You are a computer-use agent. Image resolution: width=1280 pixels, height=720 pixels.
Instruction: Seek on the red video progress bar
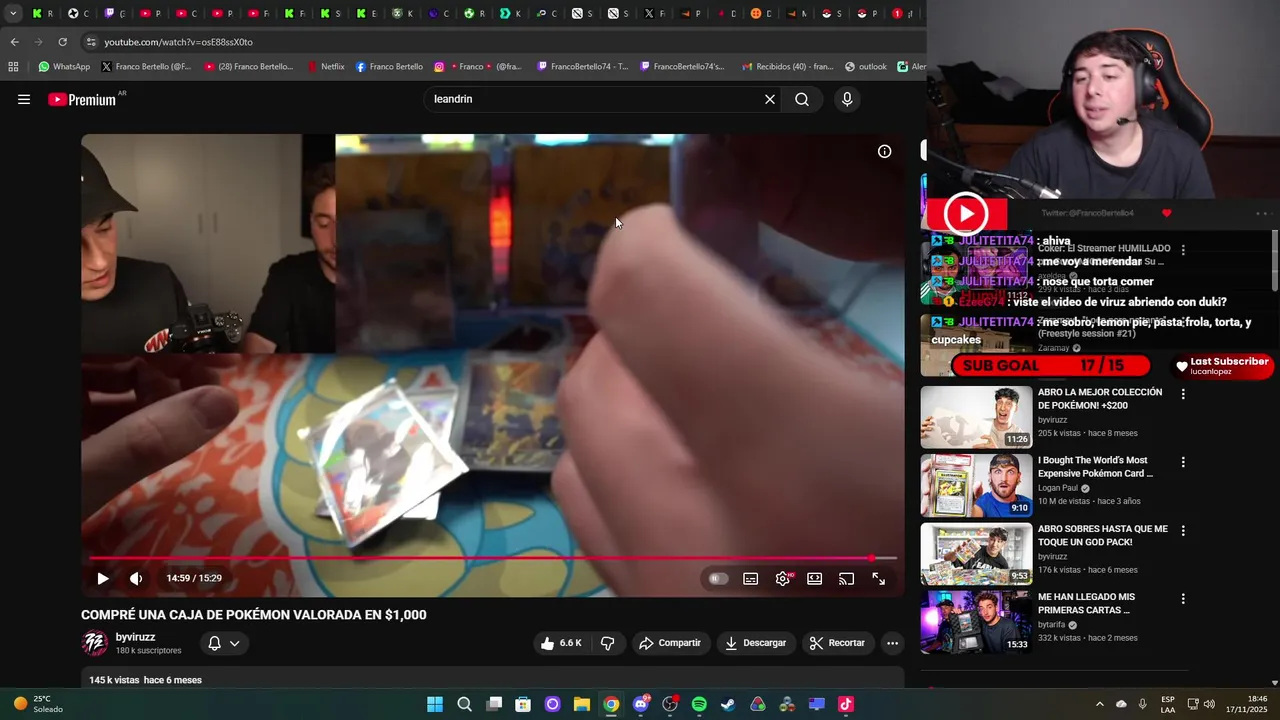click(493, 558)
